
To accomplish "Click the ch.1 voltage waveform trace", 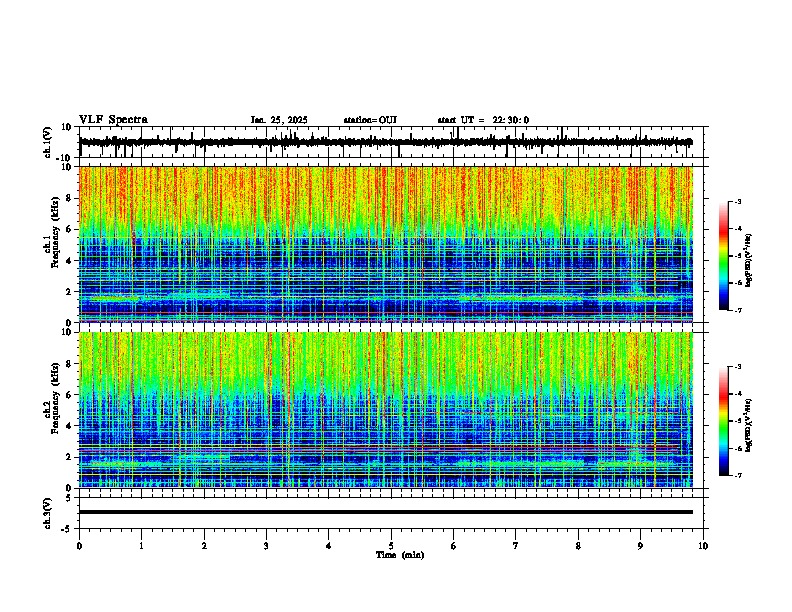I will click(x=385, y=142).
